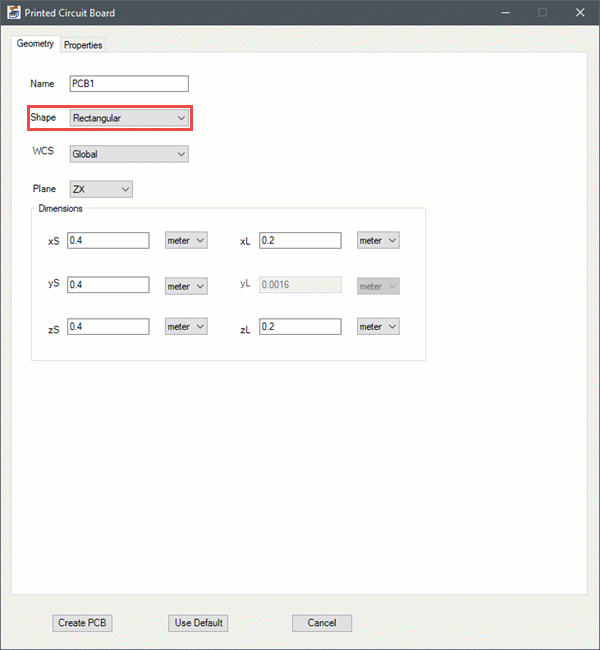Click the Plane label text
This screenshot has height=650, width=600.
pos(44,189)
